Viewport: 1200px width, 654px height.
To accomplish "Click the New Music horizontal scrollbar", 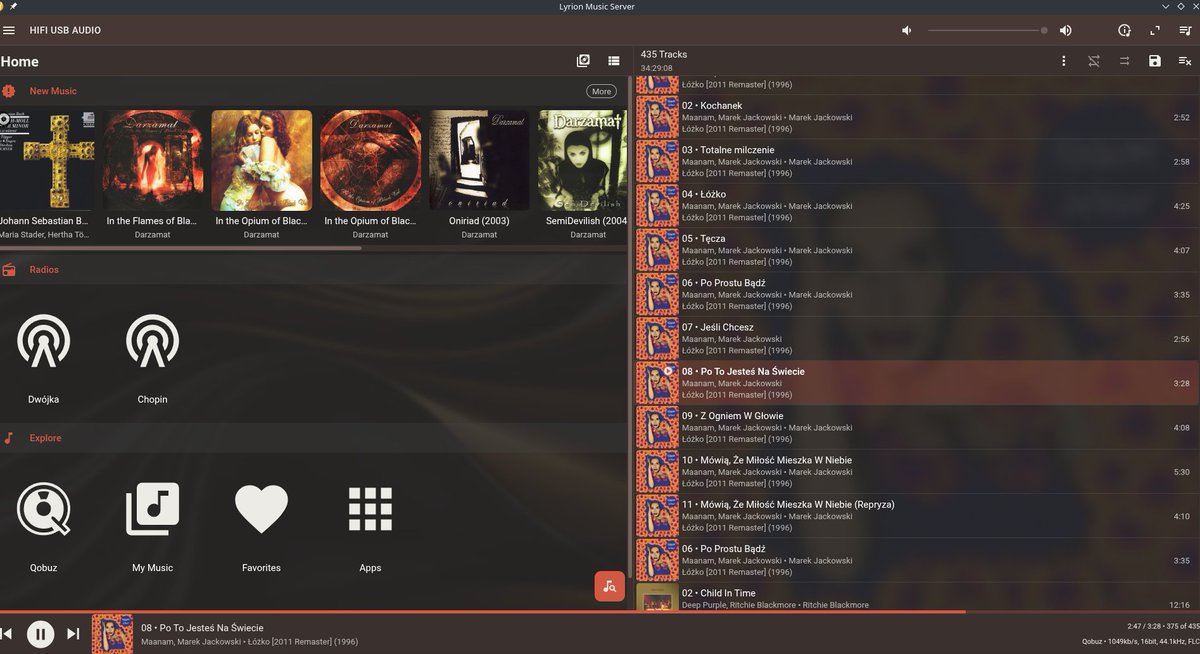I will click(x=180, y=247).
